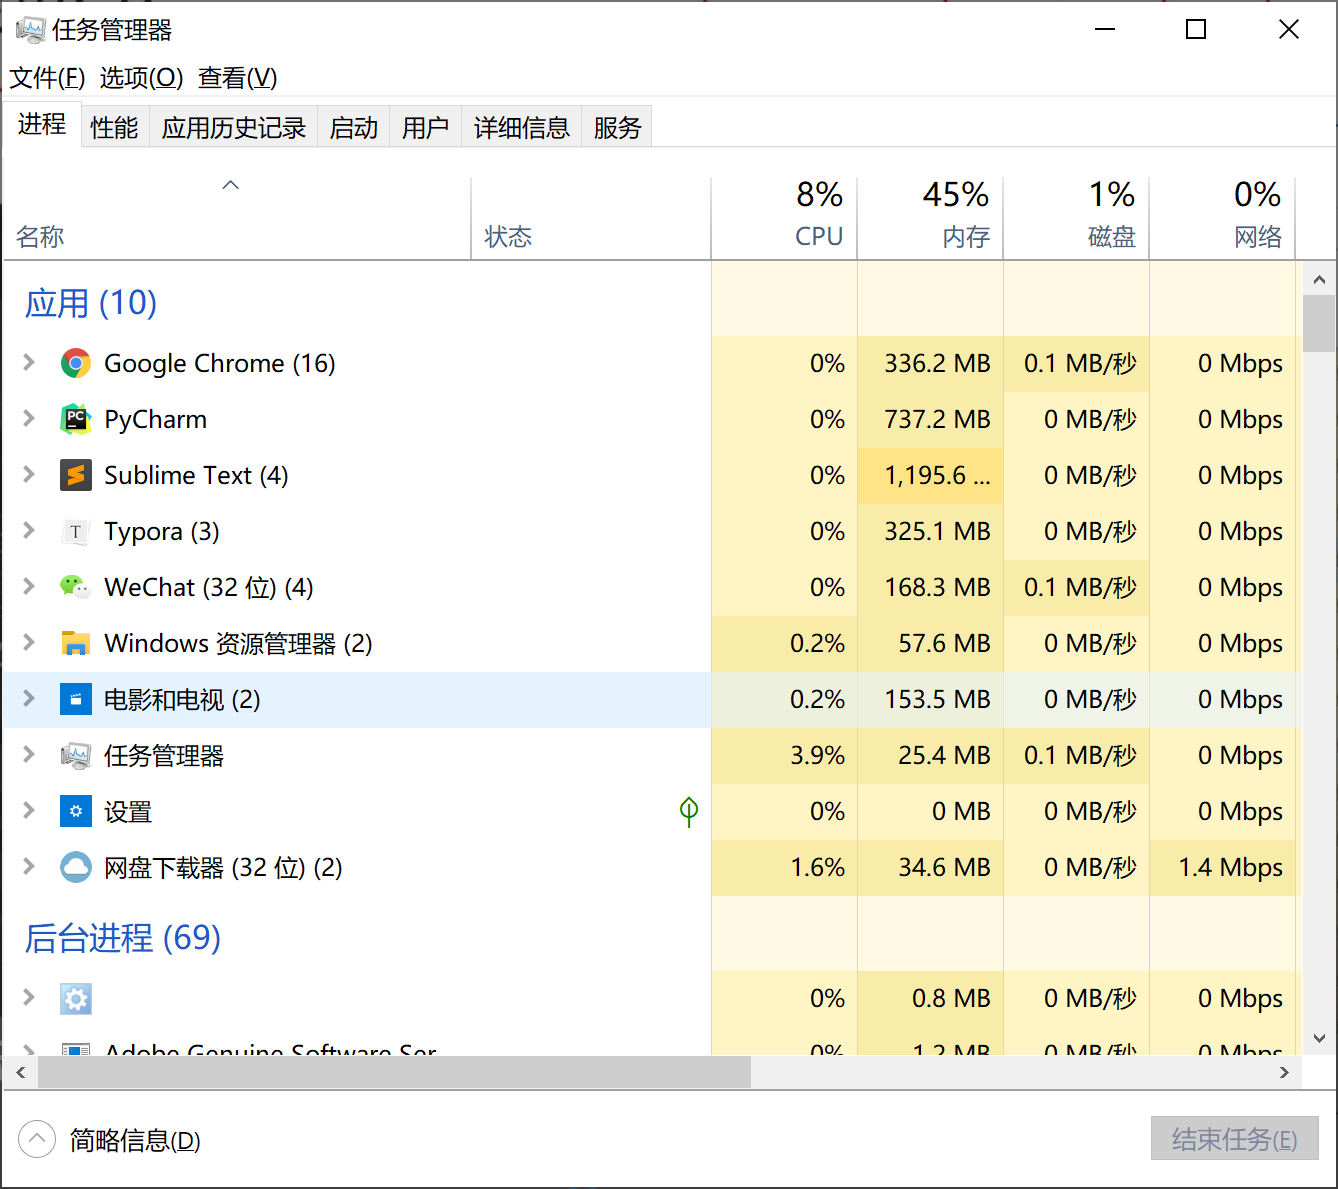Click the horizontal scrollbar right arrow

[x=1285, y=1072]
